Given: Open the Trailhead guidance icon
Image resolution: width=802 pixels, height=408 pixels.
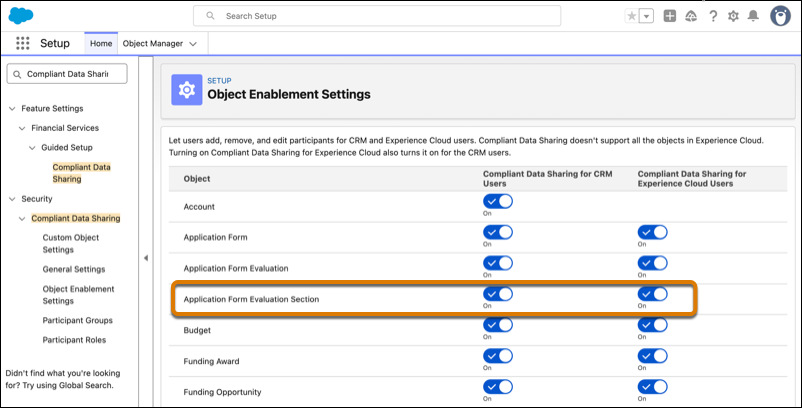Looking at the screenshot, I should [x=691, y=16].
